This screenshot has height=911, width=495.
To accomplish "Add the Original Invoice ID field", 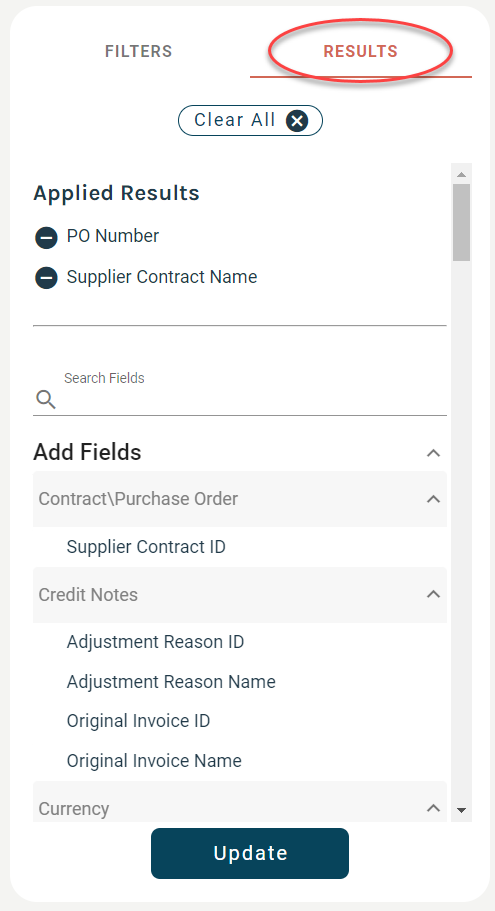I will [138, 721].
